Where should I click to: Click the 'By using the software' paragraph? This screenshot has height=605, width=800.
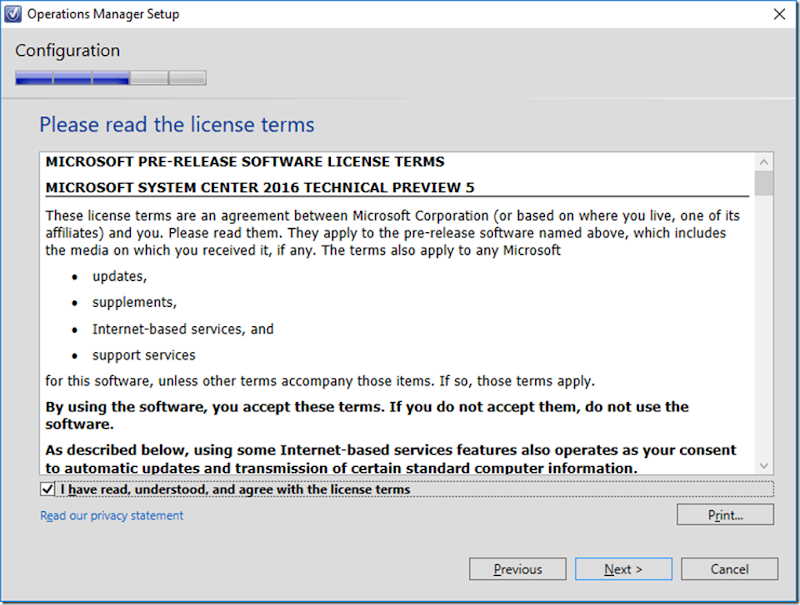pyautogui.click(x=367, y=415)
